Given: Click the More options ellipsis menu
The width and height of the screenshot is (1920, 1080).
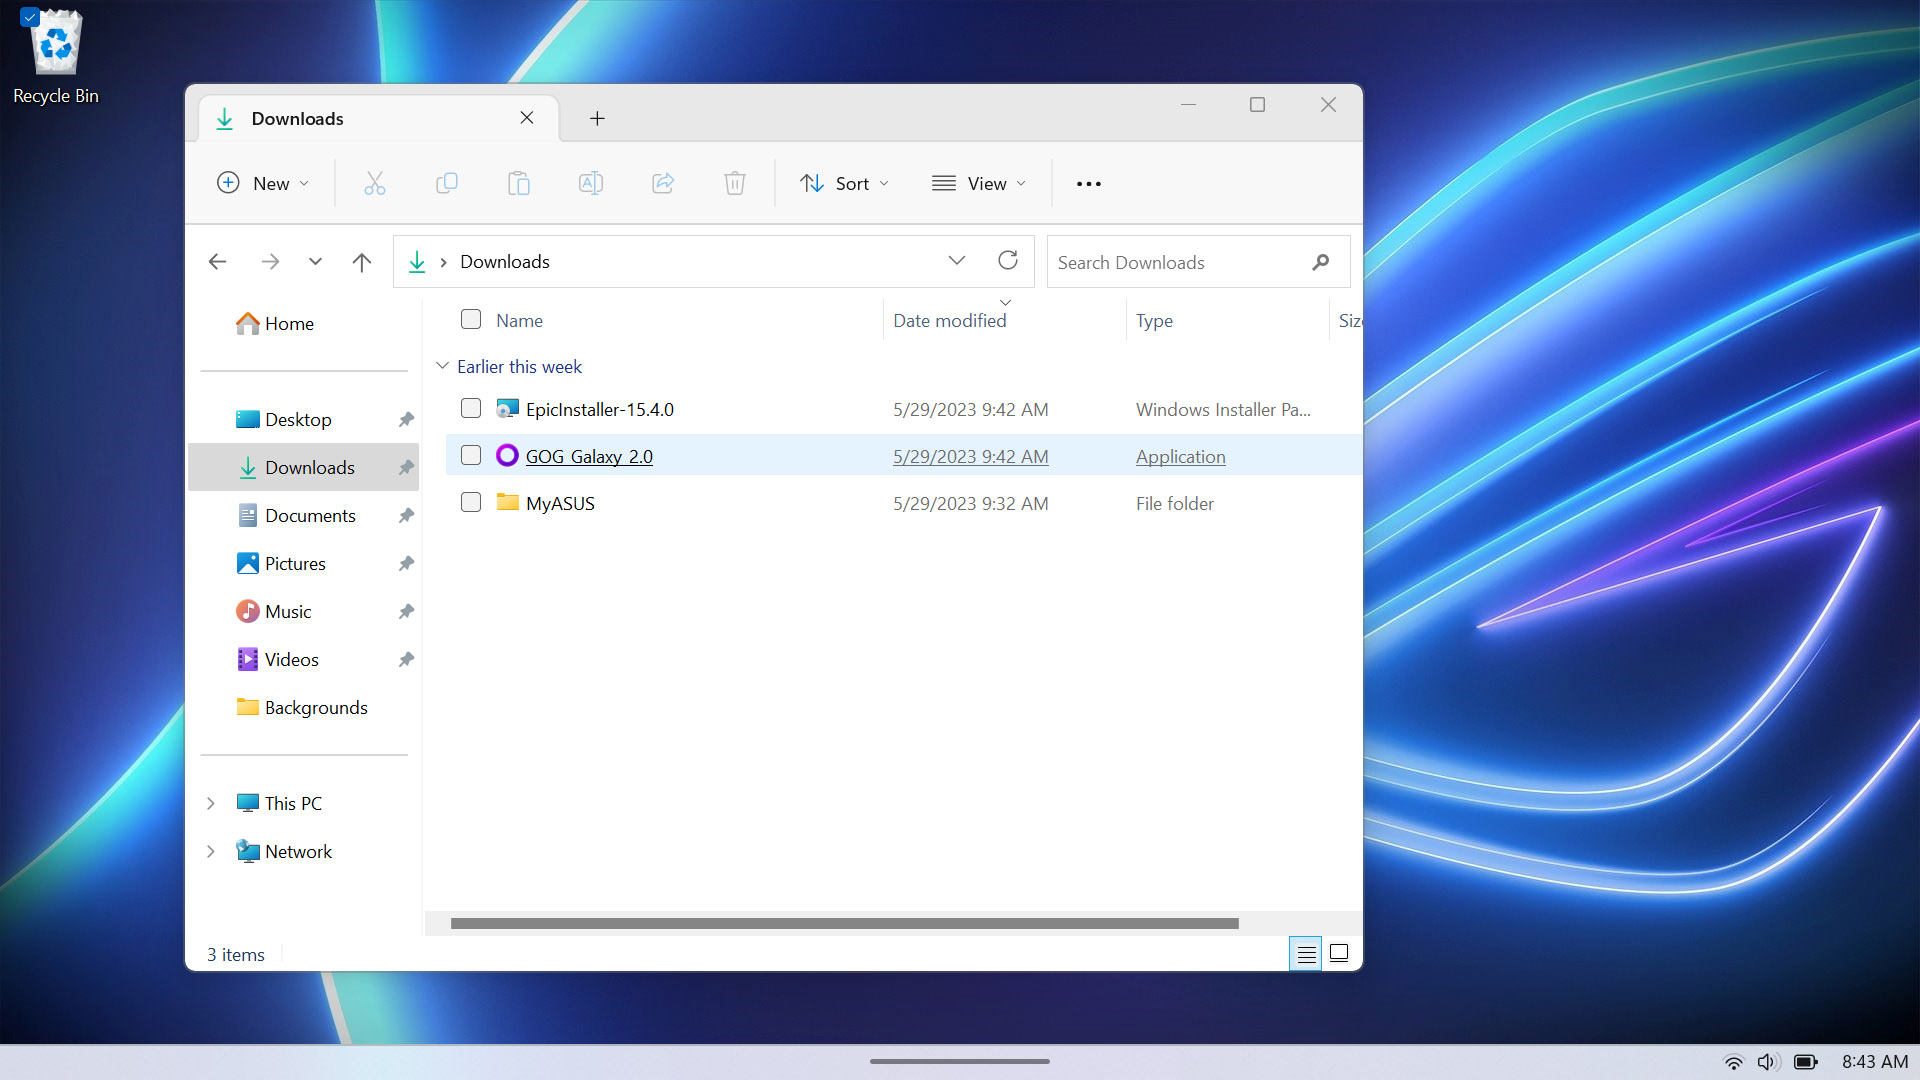Looking at the screenshot, I should (x=1088, y=183).
